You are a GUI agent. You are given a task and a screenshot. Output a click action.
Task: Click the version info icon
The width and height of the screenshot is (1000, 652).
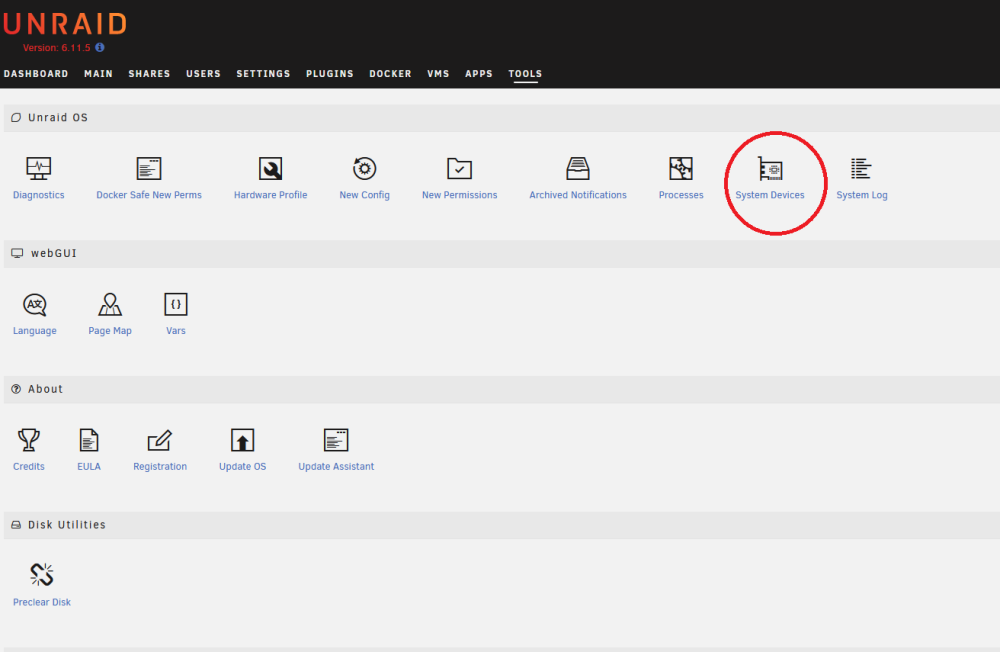pos(99,47)
